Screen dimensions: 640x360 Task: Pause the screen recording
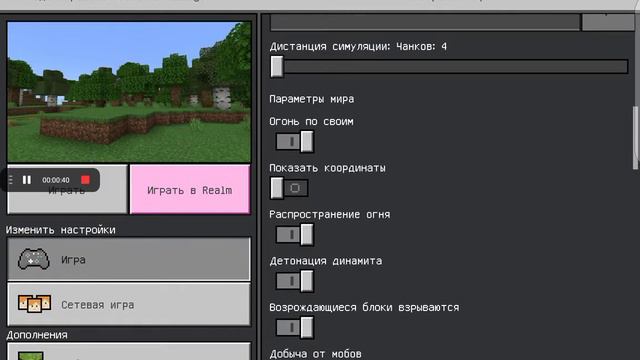pyautogui.click(x=27, y=180)
